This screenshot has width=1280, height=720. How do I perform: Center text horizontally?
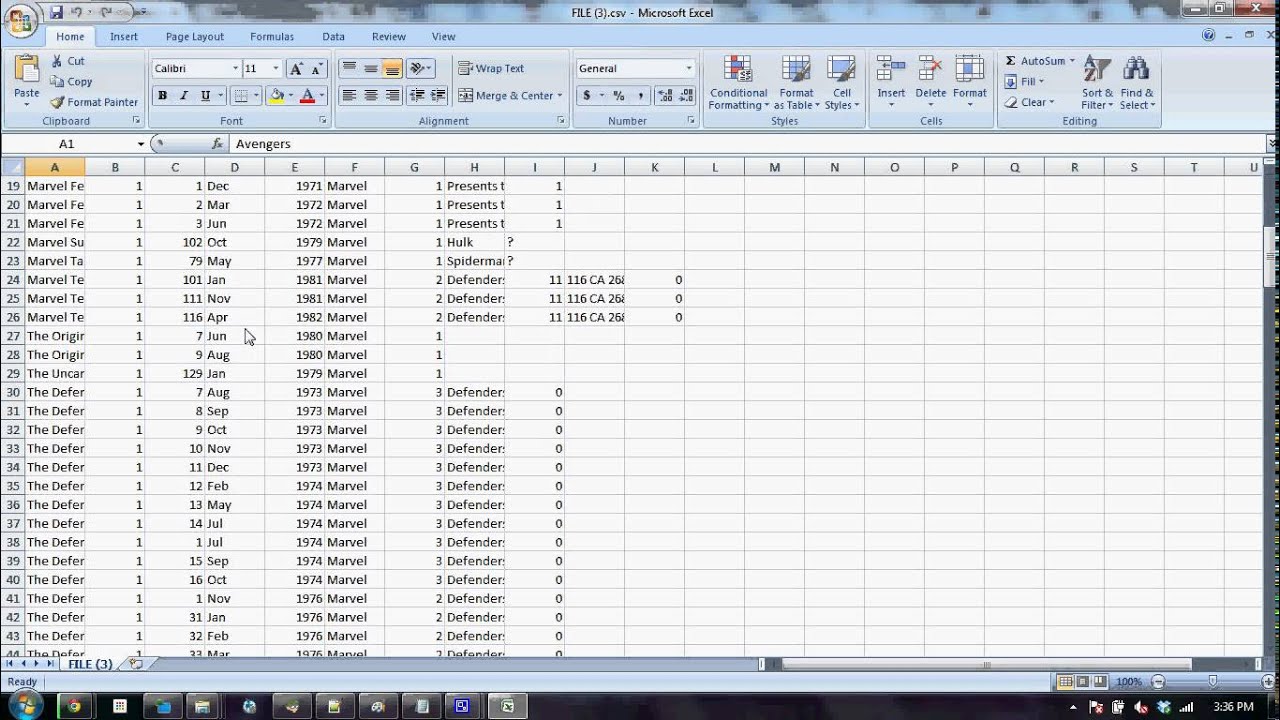point(371,96)
